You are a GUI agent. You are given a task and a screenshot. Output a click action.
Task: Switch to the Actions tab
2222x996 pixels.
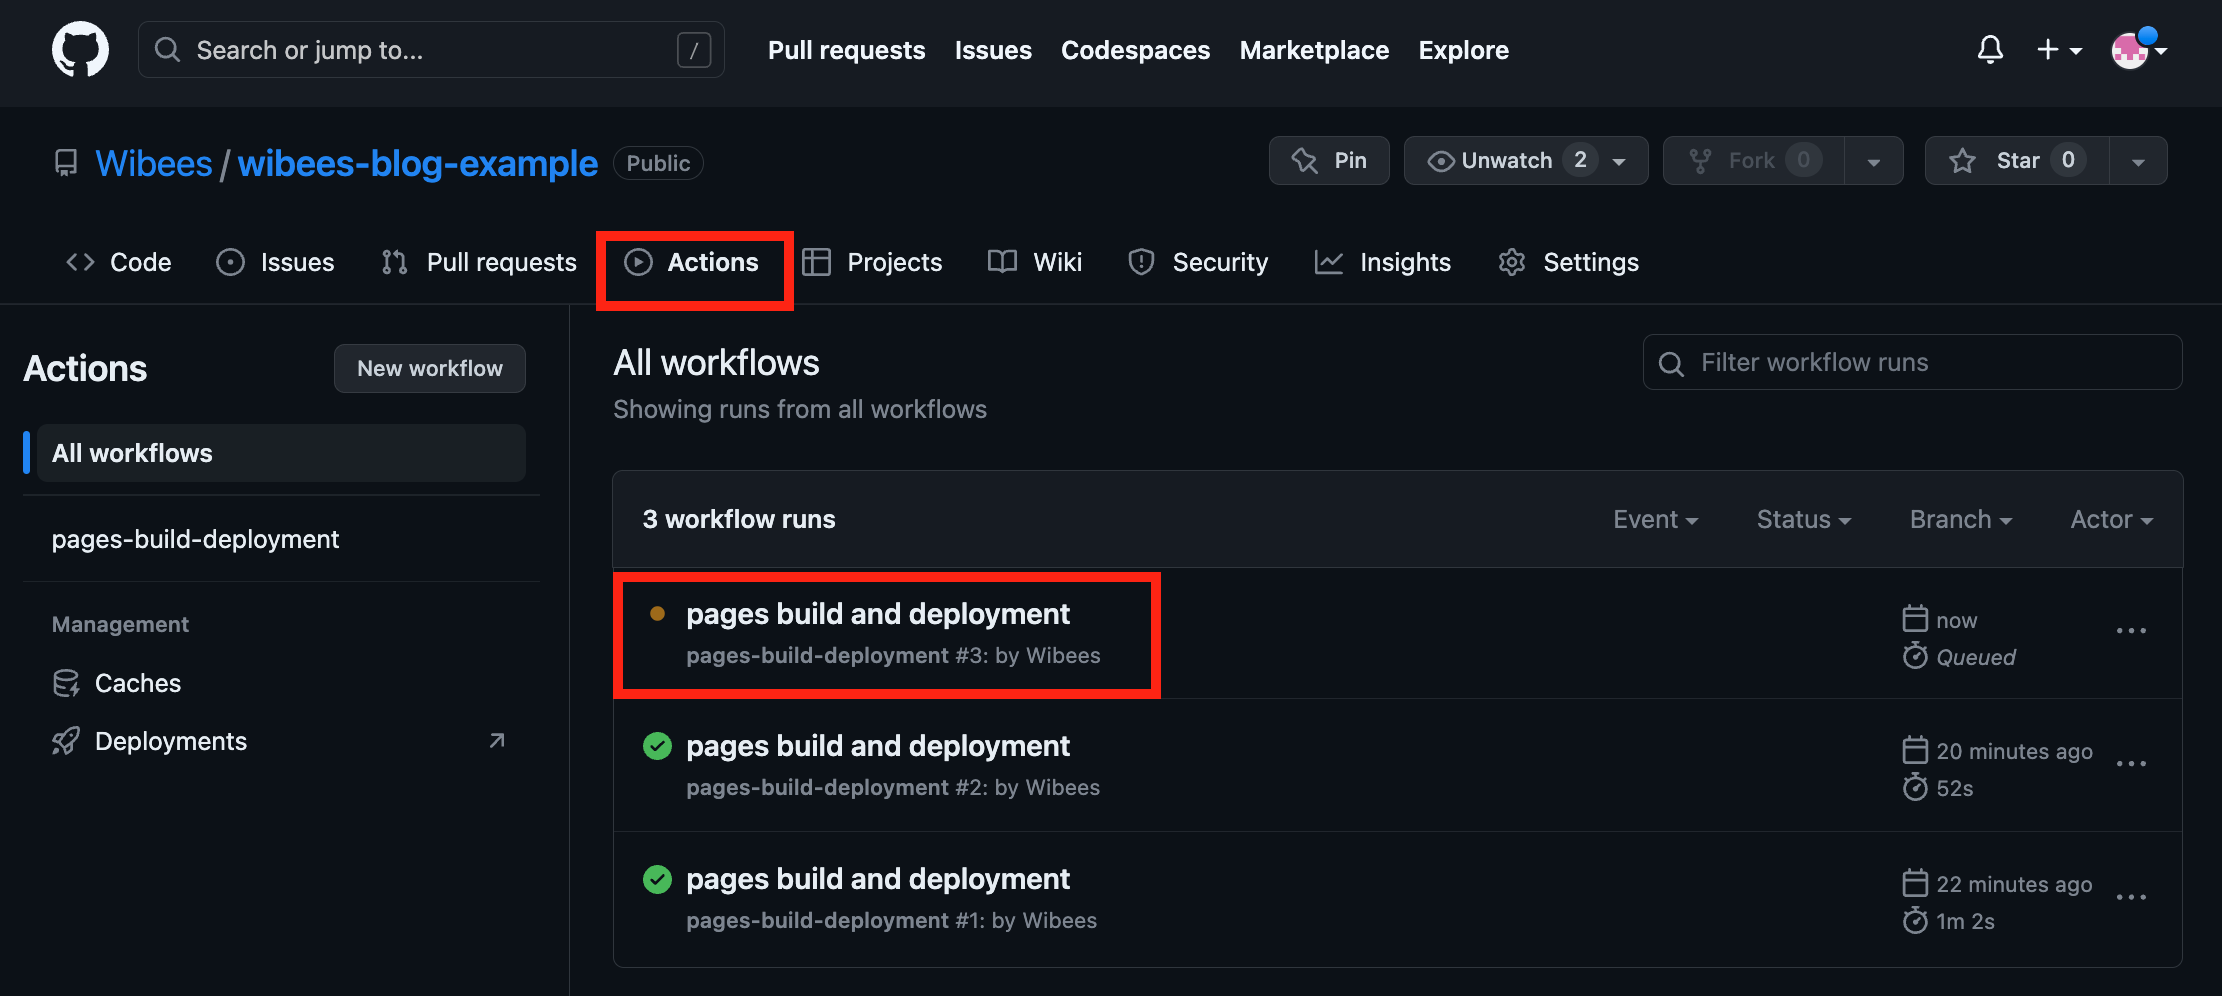click(x=692, y=262)
